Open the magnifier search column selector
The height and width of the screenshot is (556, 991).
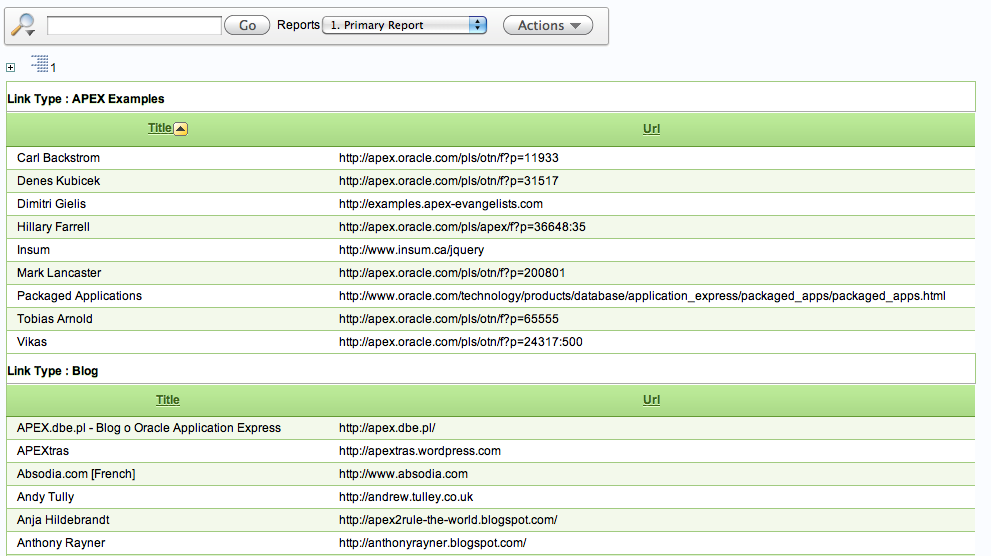[23, 25]
